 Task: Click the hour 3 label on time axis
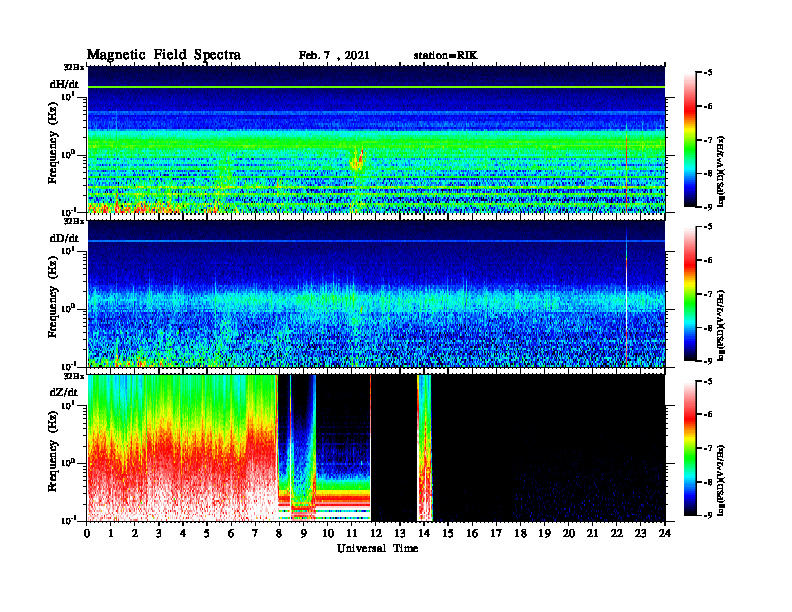[x=159, y=534]
